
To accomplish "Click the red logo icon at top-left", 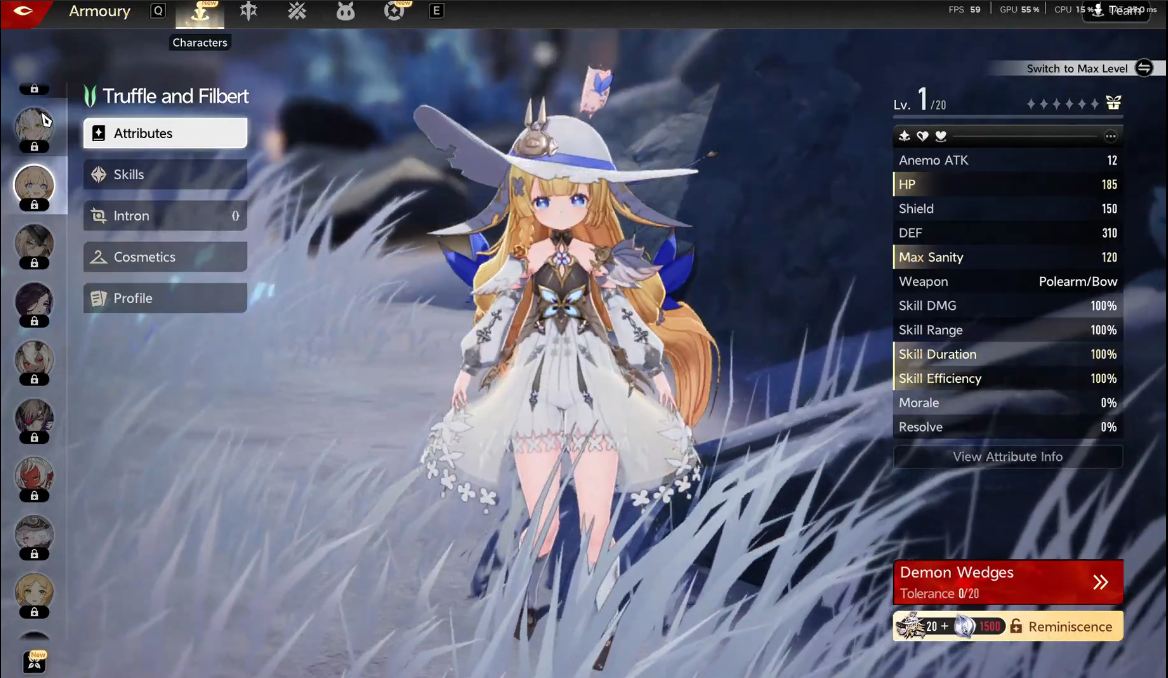I will 25,12.
